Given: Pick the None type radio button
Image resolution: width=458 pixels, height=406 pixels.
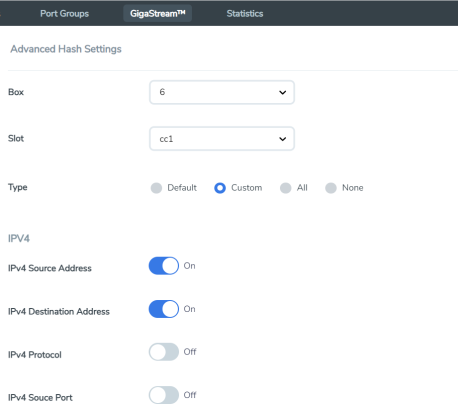Looking at the screenshot, I should 331,188.
